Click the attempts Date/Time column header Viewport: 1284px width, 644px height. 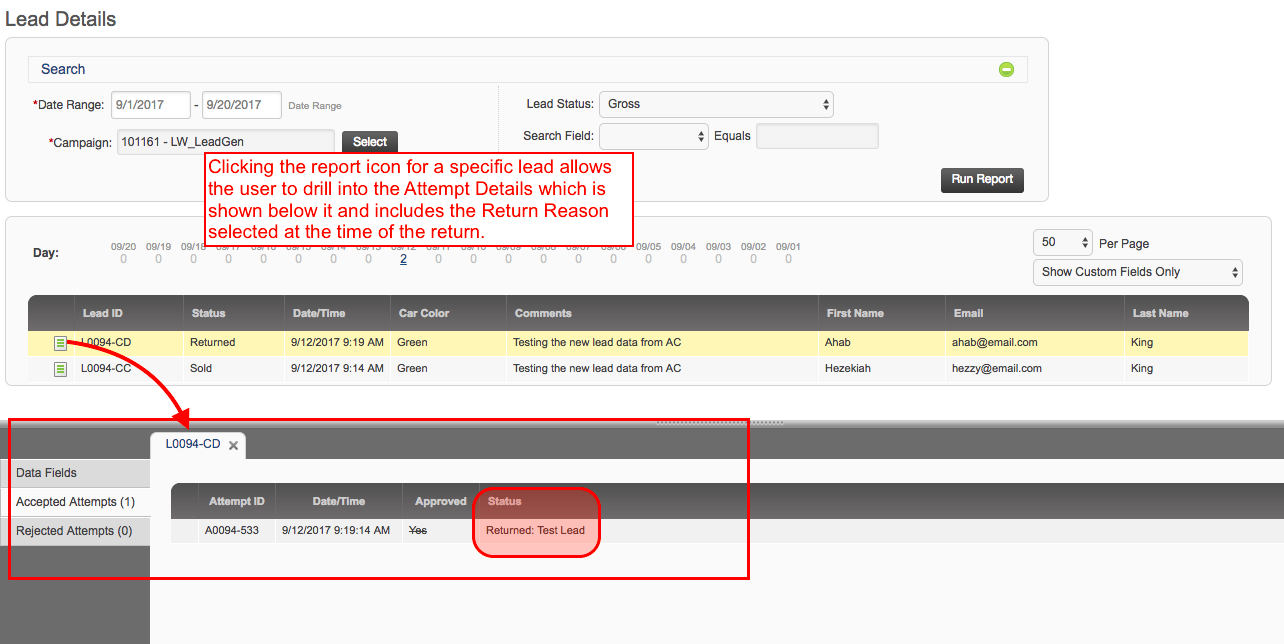[339, 501]
